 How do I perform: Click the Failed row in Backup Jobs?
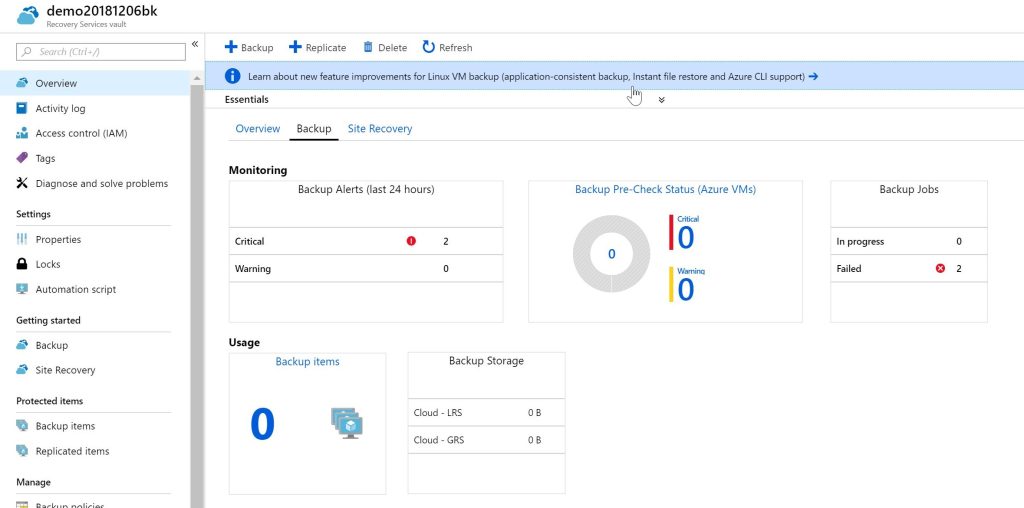pos(908,268)
